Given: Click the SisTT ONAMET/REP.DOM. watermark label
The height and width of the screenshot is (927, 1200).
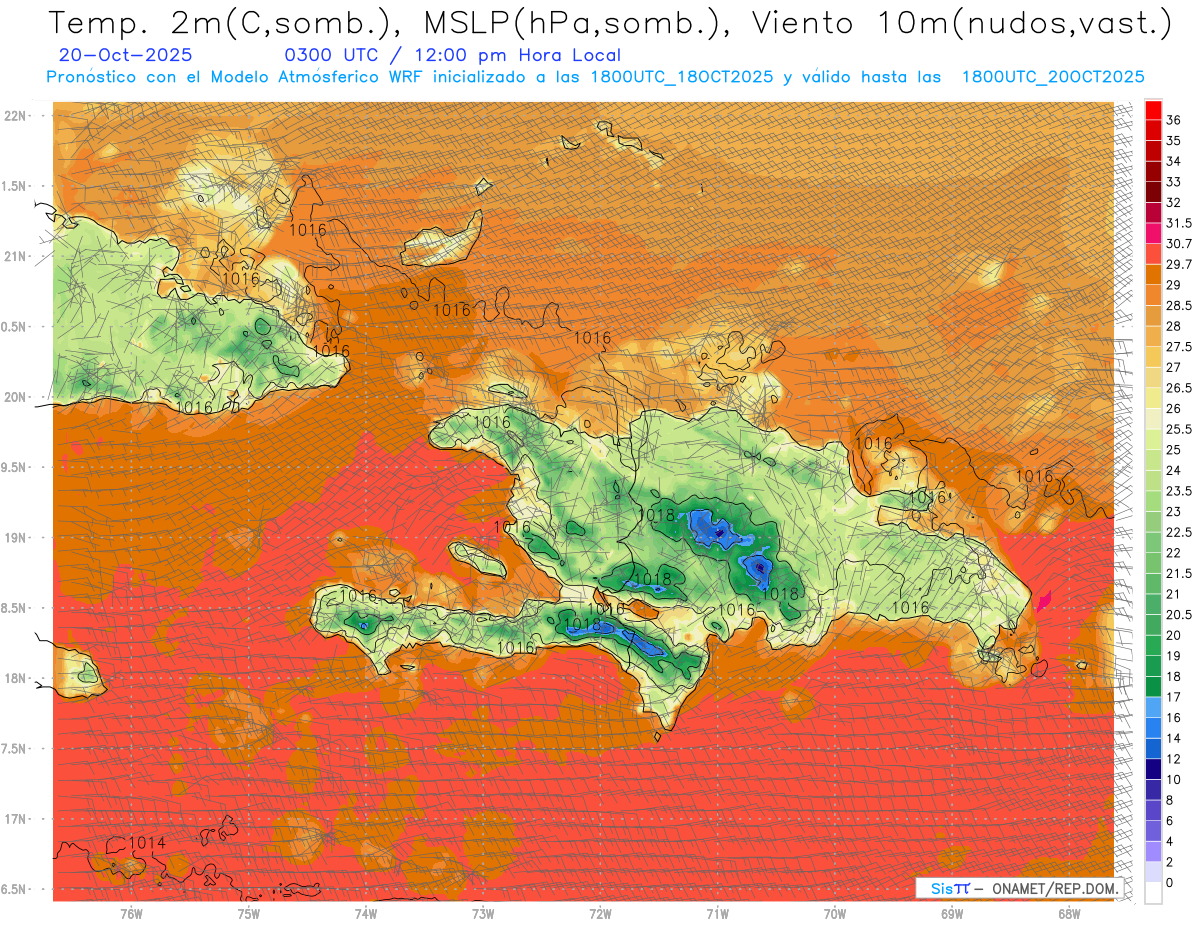Looking at the screenshot, I should tap(1018, 888).
